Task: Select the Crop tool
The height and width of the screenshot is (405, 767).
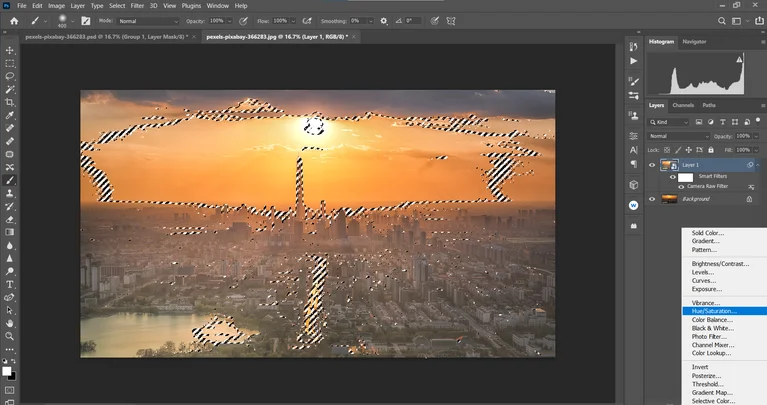Action: click(10, 102)
